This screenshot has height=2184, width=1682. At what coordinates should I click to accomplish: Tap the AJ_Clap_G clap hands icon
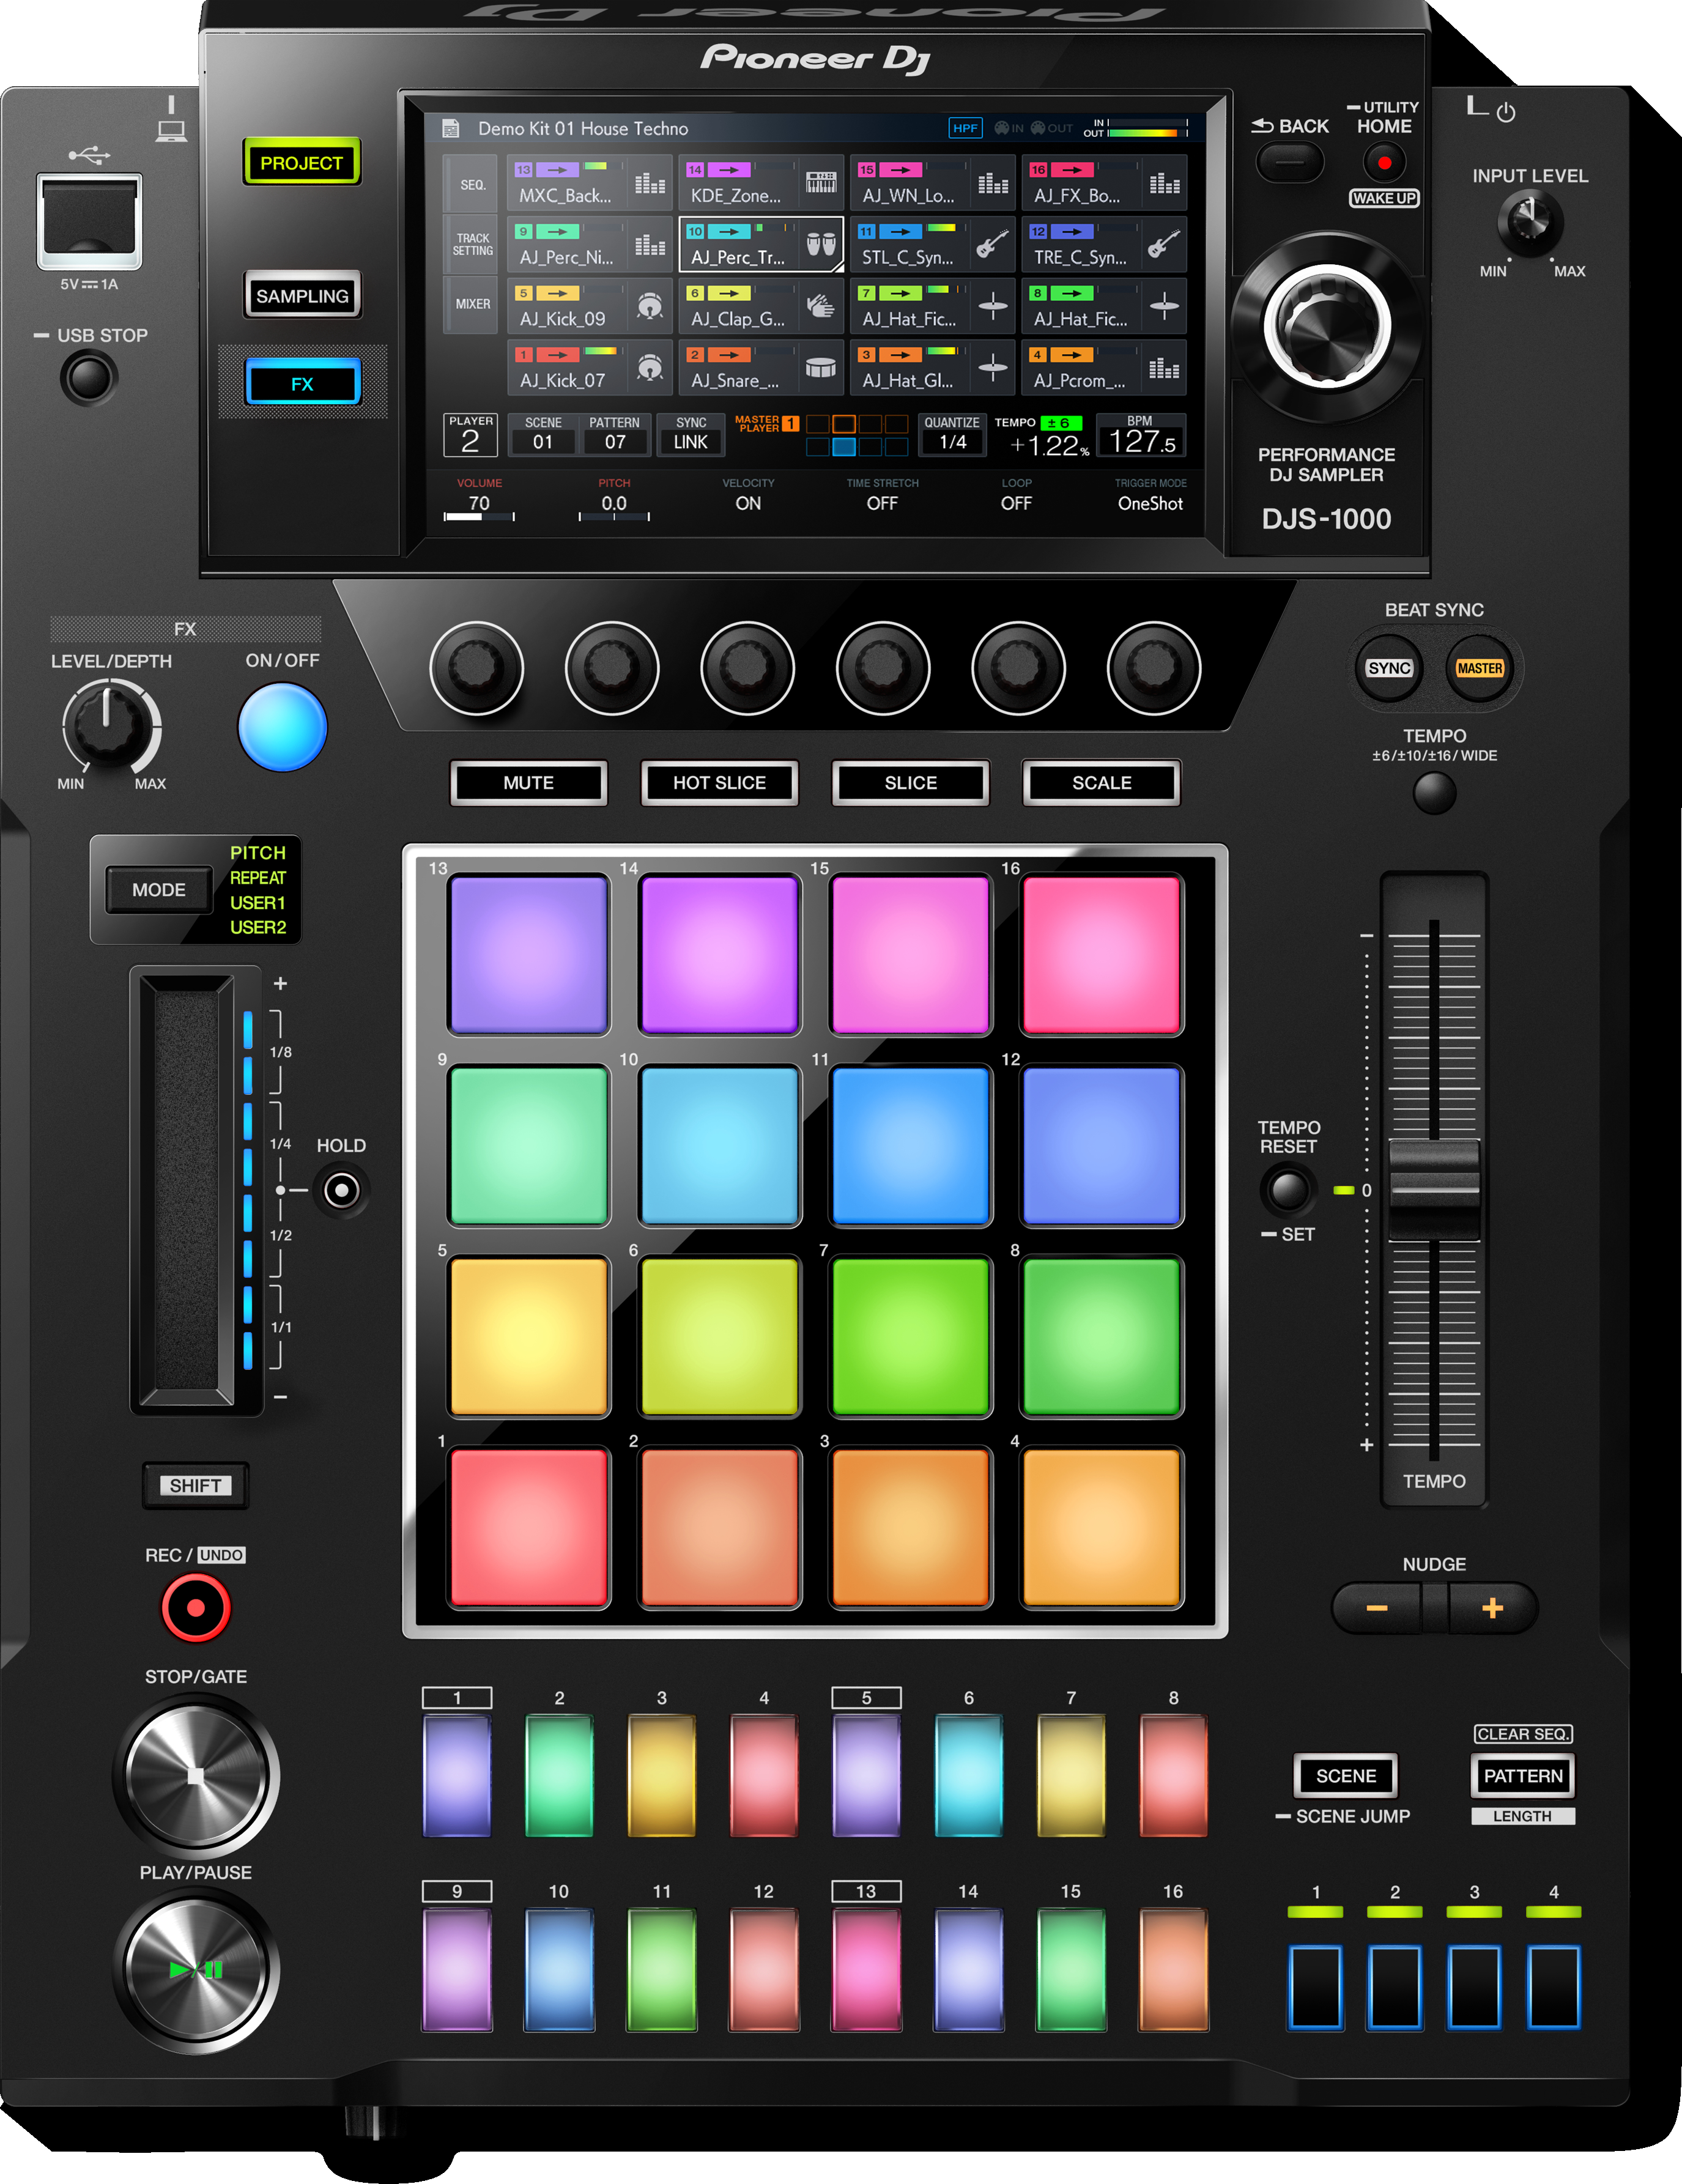click(821, 306)
